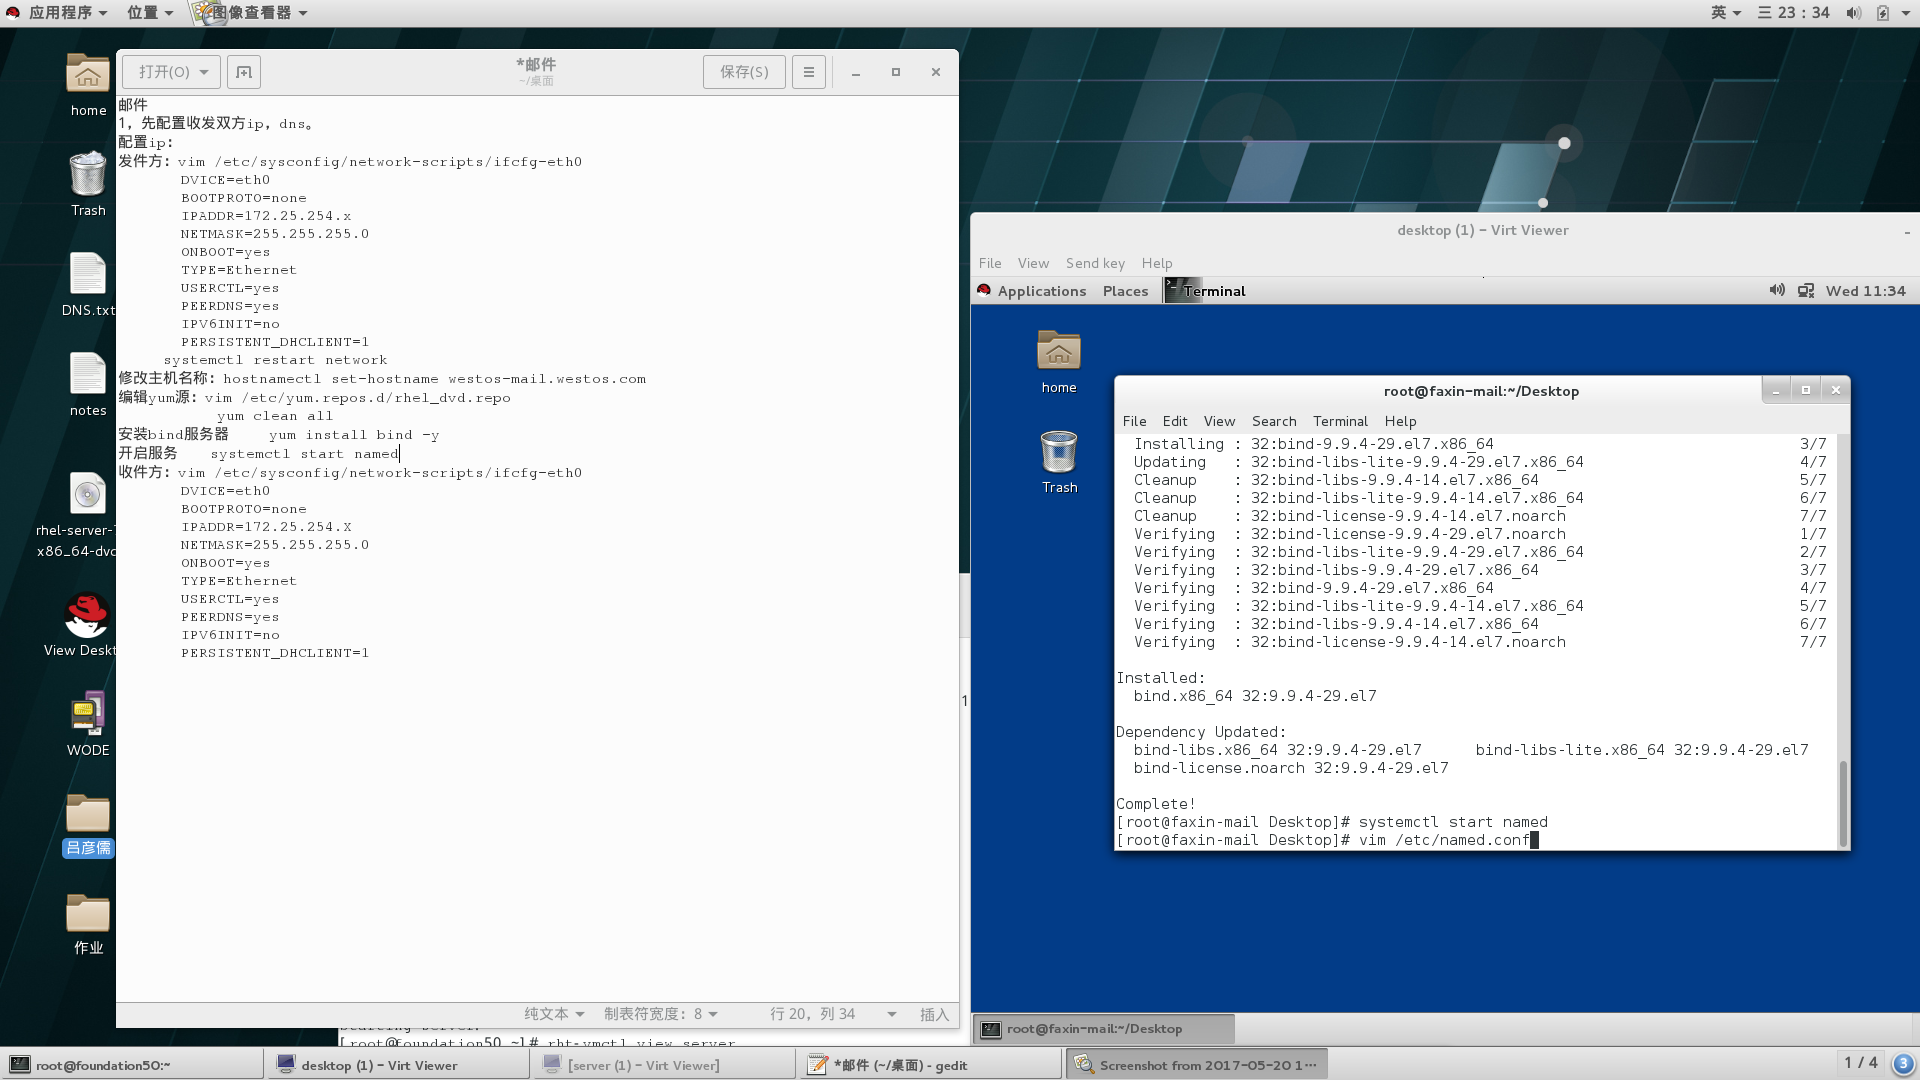Click battery power icon in top bar

point(1883,13)
